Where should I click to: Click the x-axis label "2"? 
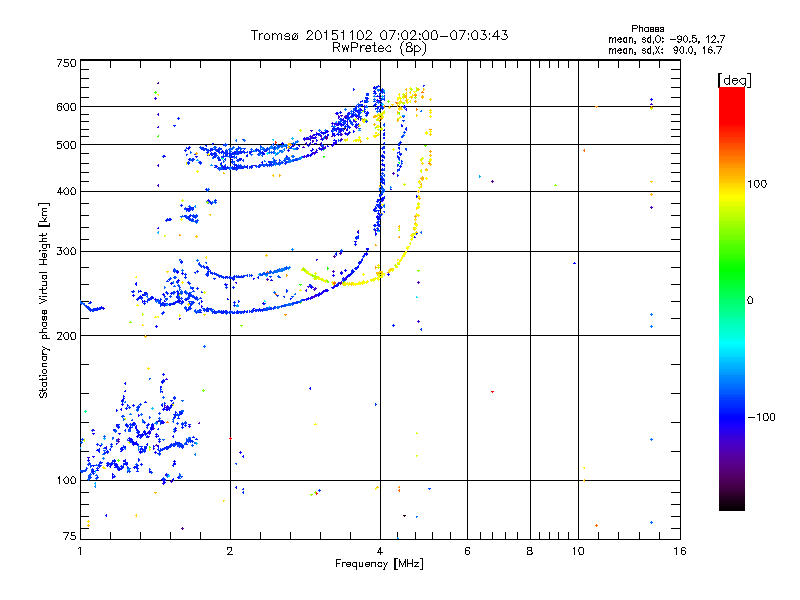230,551
